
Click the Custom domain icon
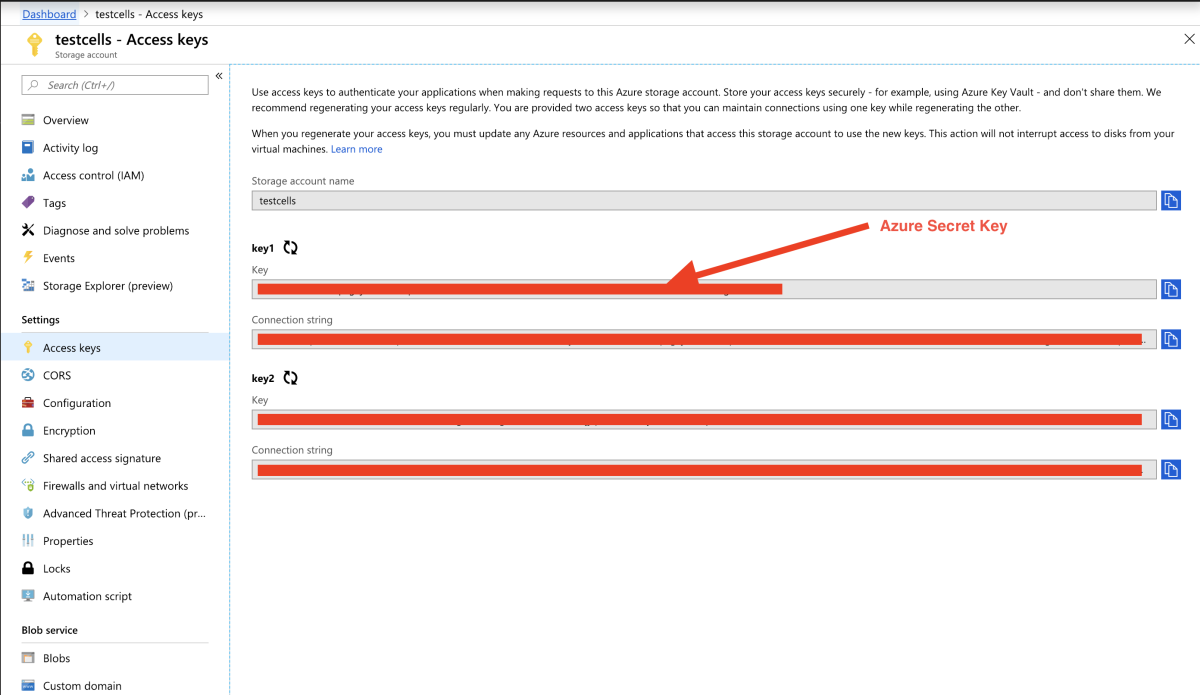pyautogui.click(x=28, y=686)
